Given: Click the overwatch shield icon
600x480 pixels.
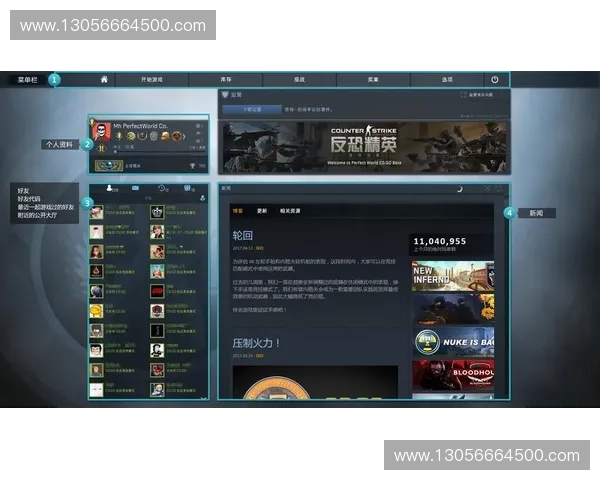Looking at the screenshot, I should pos(225,95).
